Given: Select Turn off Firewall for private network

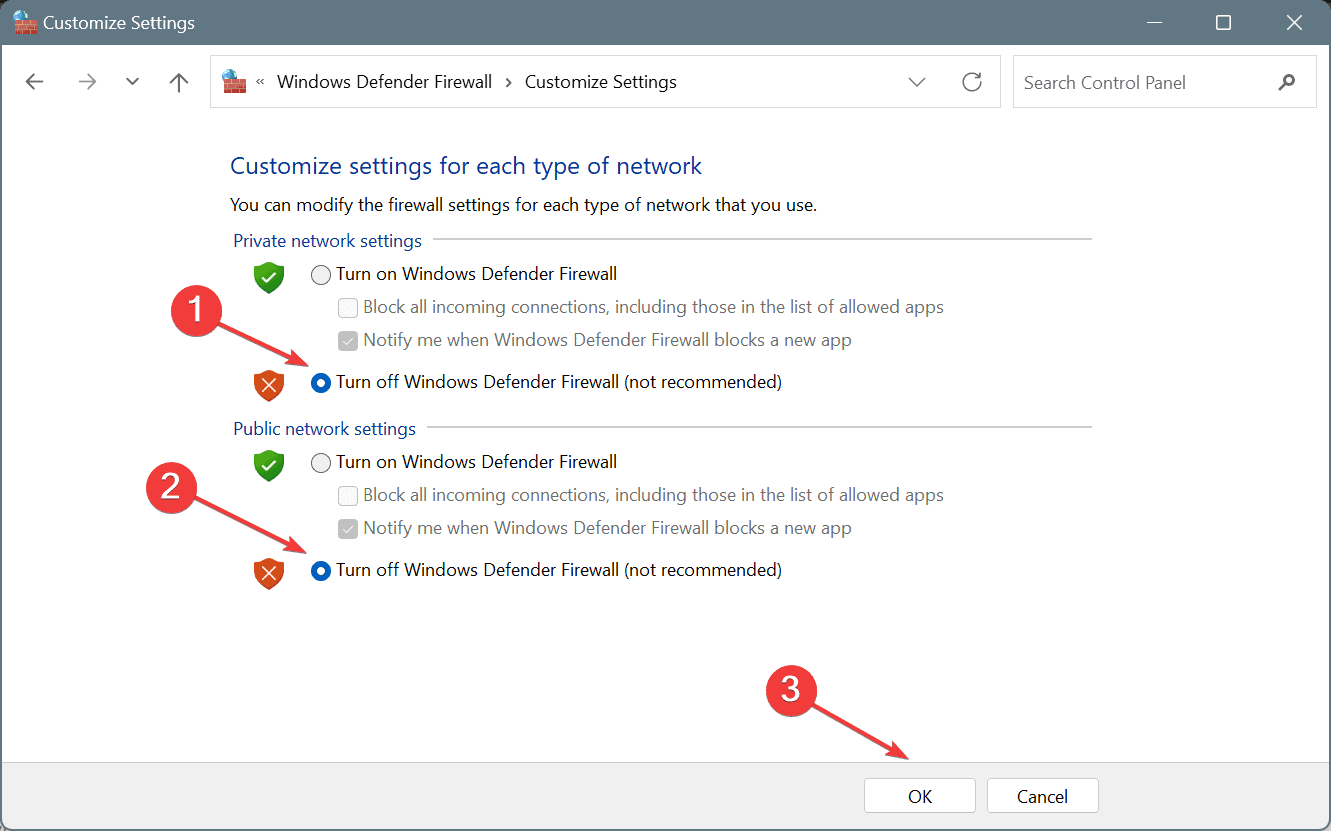Looking at the screenshot, I should [x=321, y=382].
